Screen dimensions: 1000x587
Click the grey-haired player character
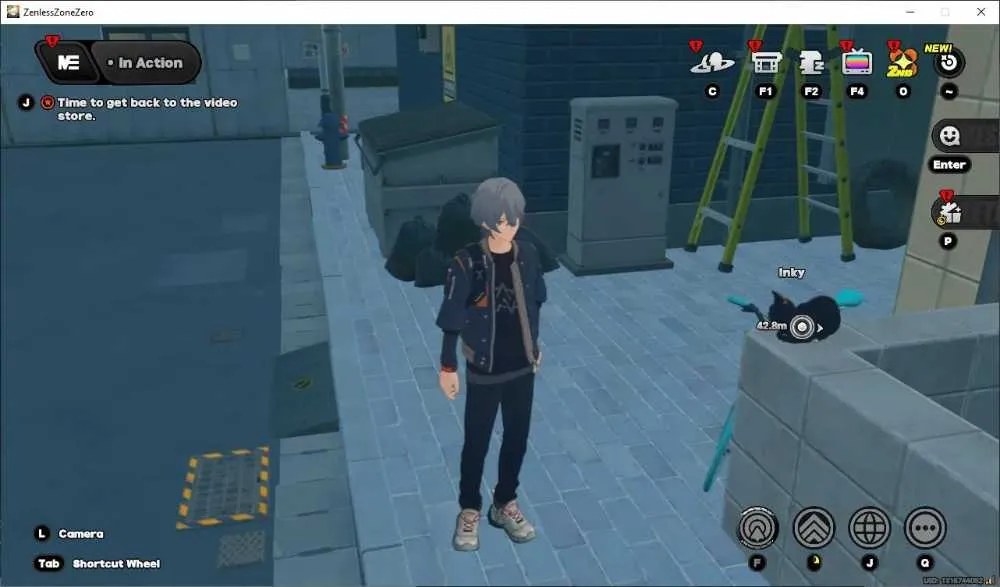493,364
